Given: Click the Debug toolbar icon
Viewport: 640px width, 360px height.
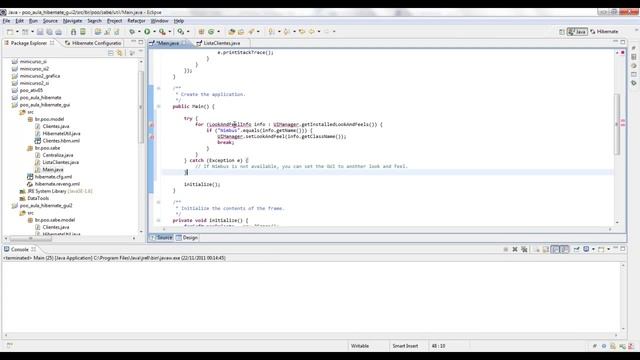Looking at the screenshot, I should click(x=132, y=31).
